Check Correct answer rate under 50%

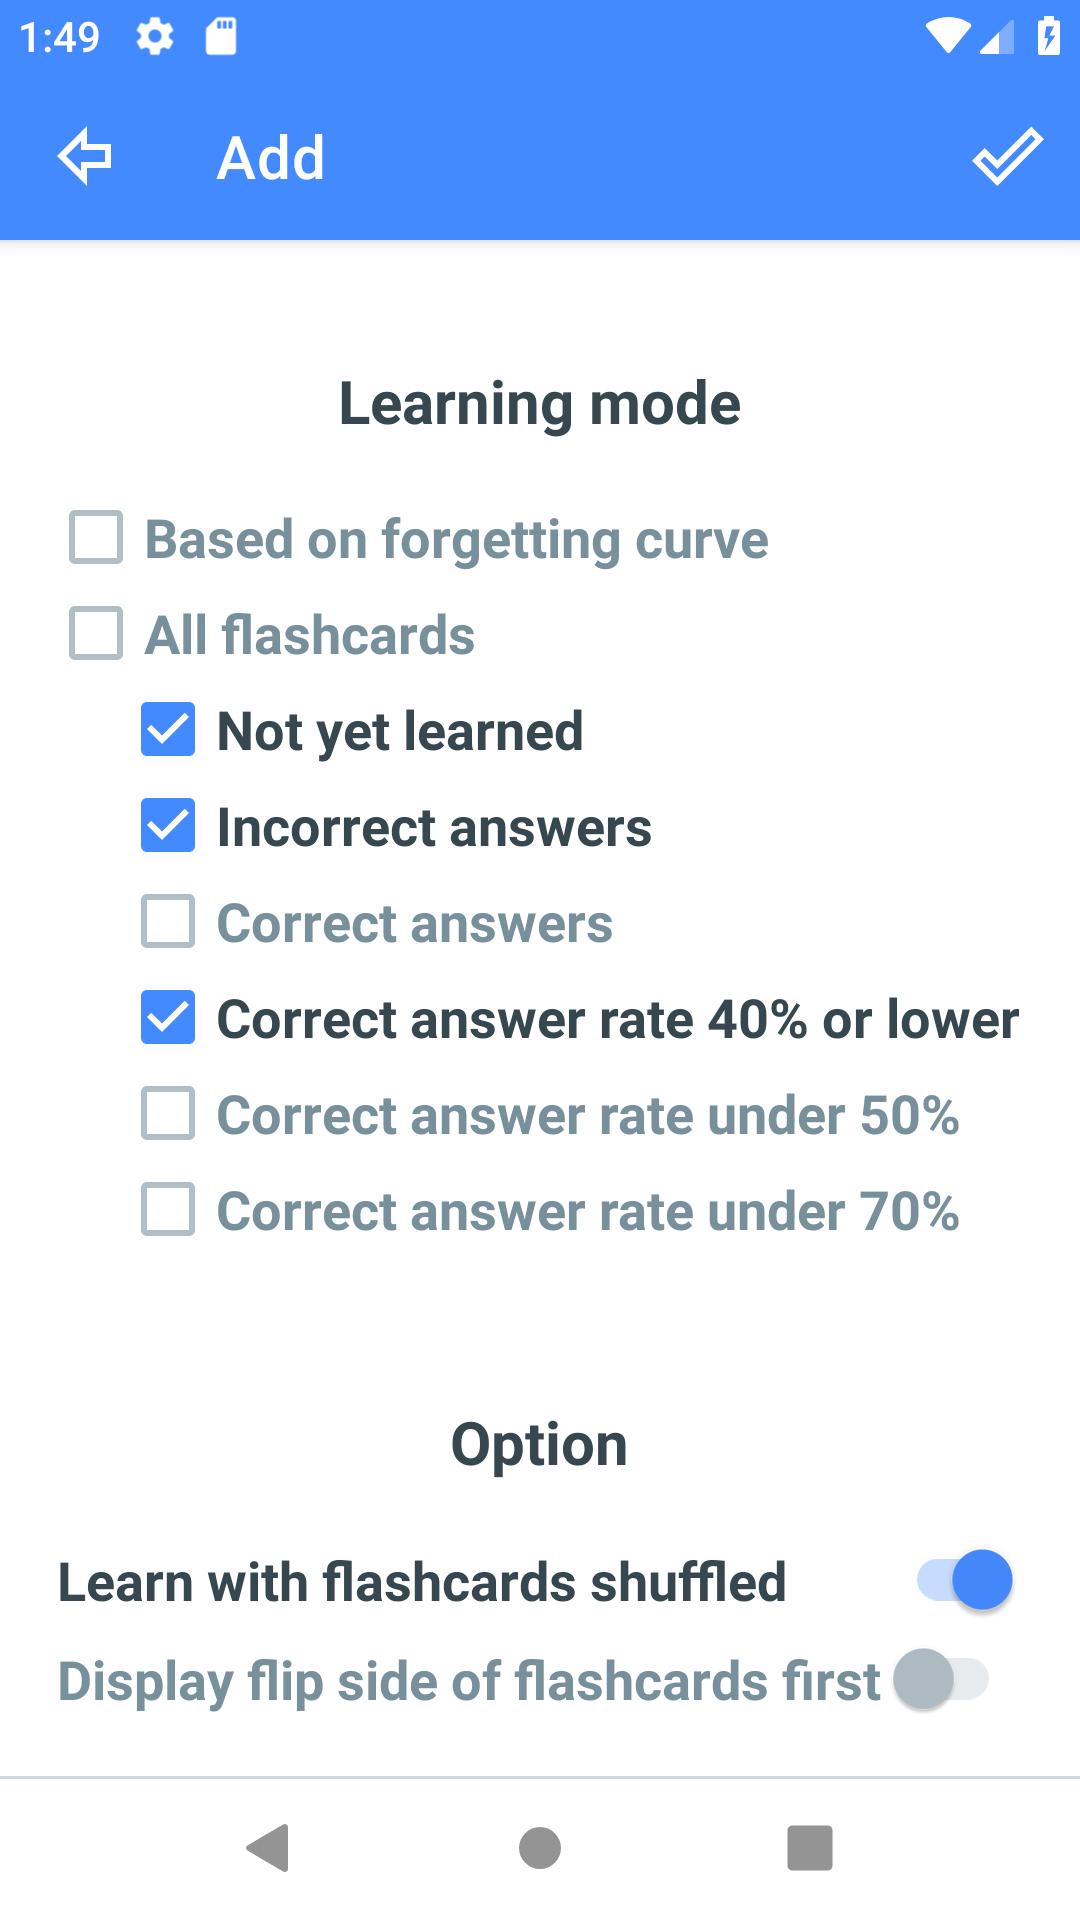(168, 1114)
